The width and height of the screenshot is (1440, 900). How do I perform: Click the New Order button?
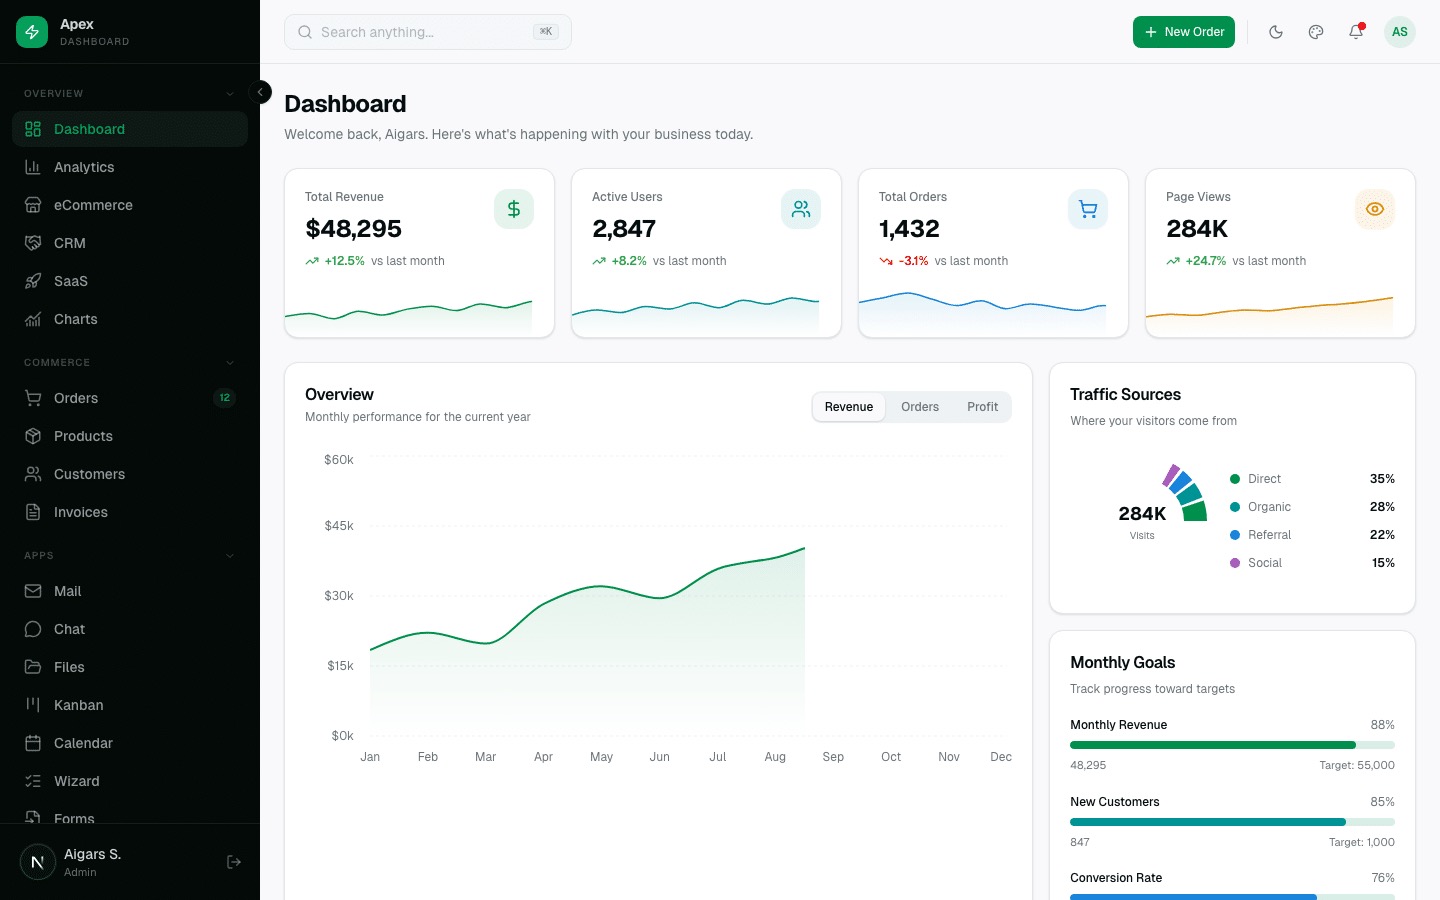(1184, 32)
